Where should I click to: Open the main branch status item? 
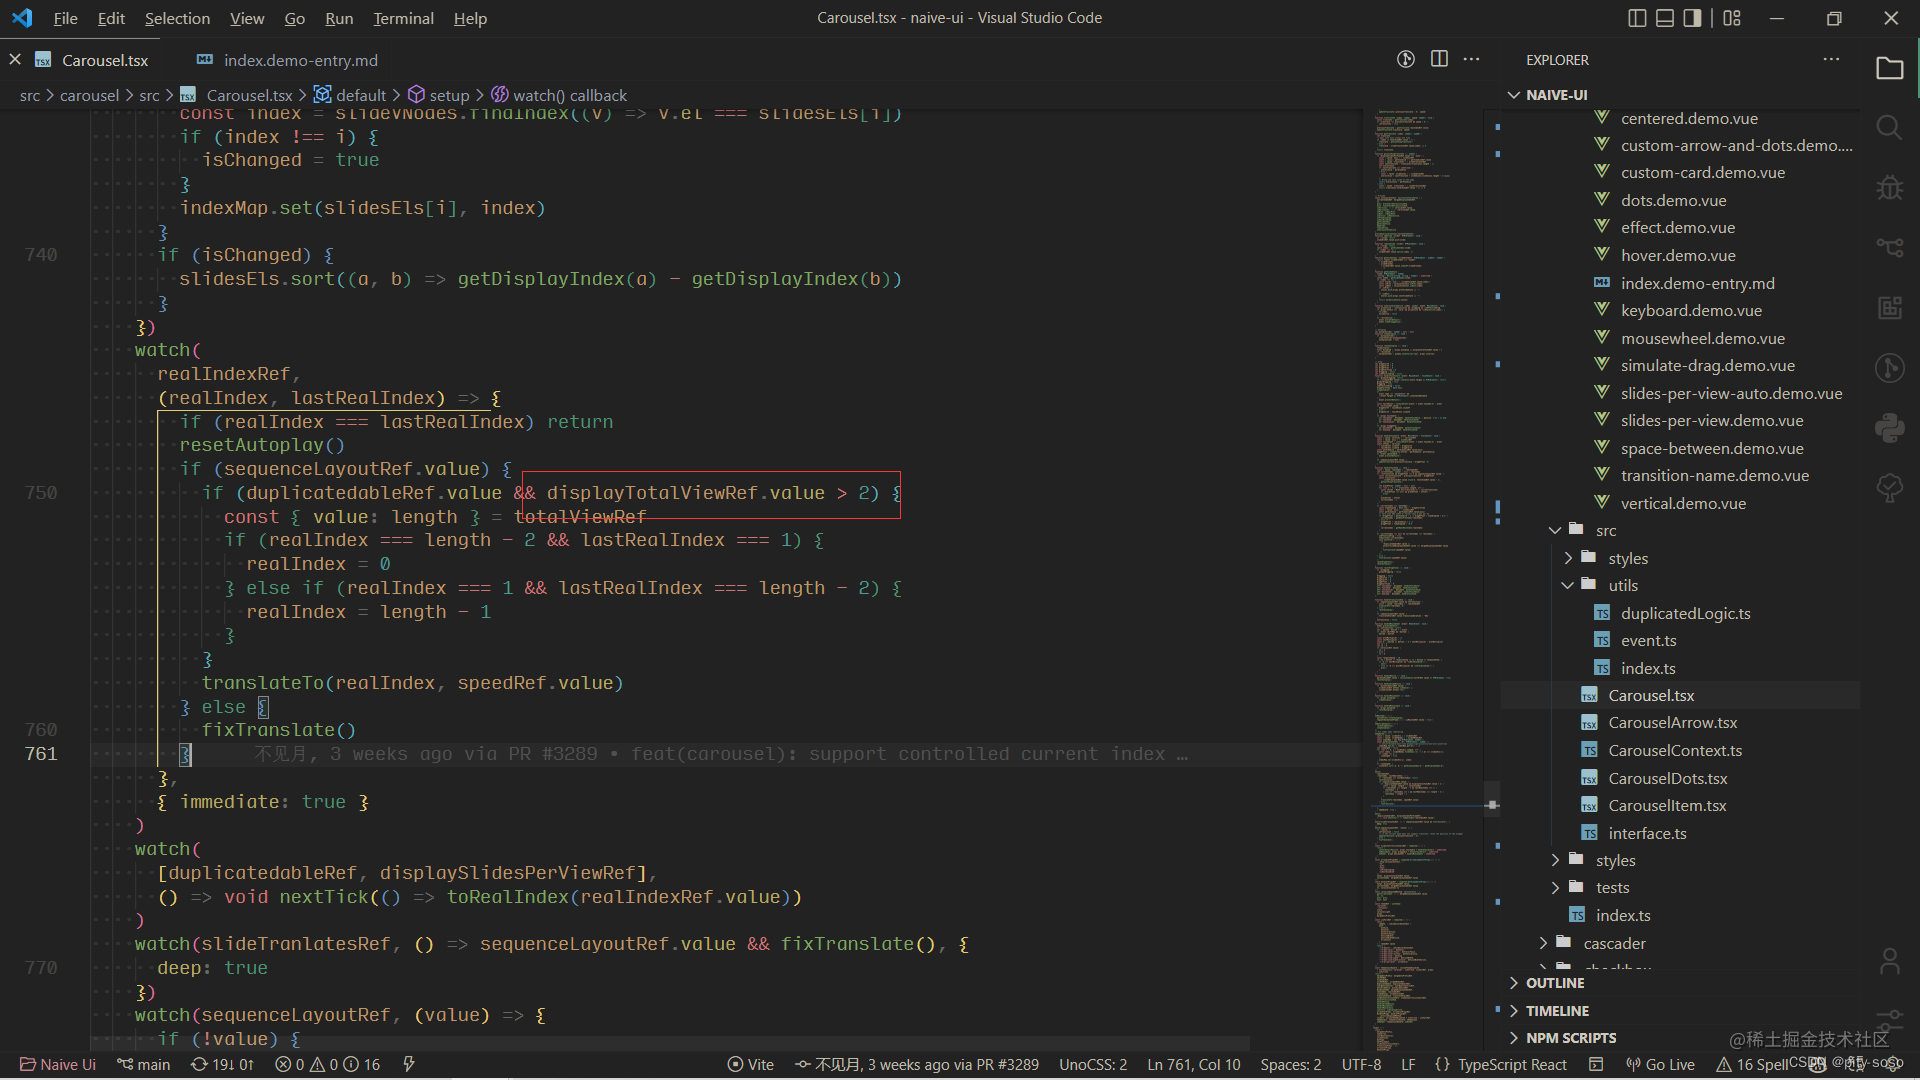click(144, 1065)
